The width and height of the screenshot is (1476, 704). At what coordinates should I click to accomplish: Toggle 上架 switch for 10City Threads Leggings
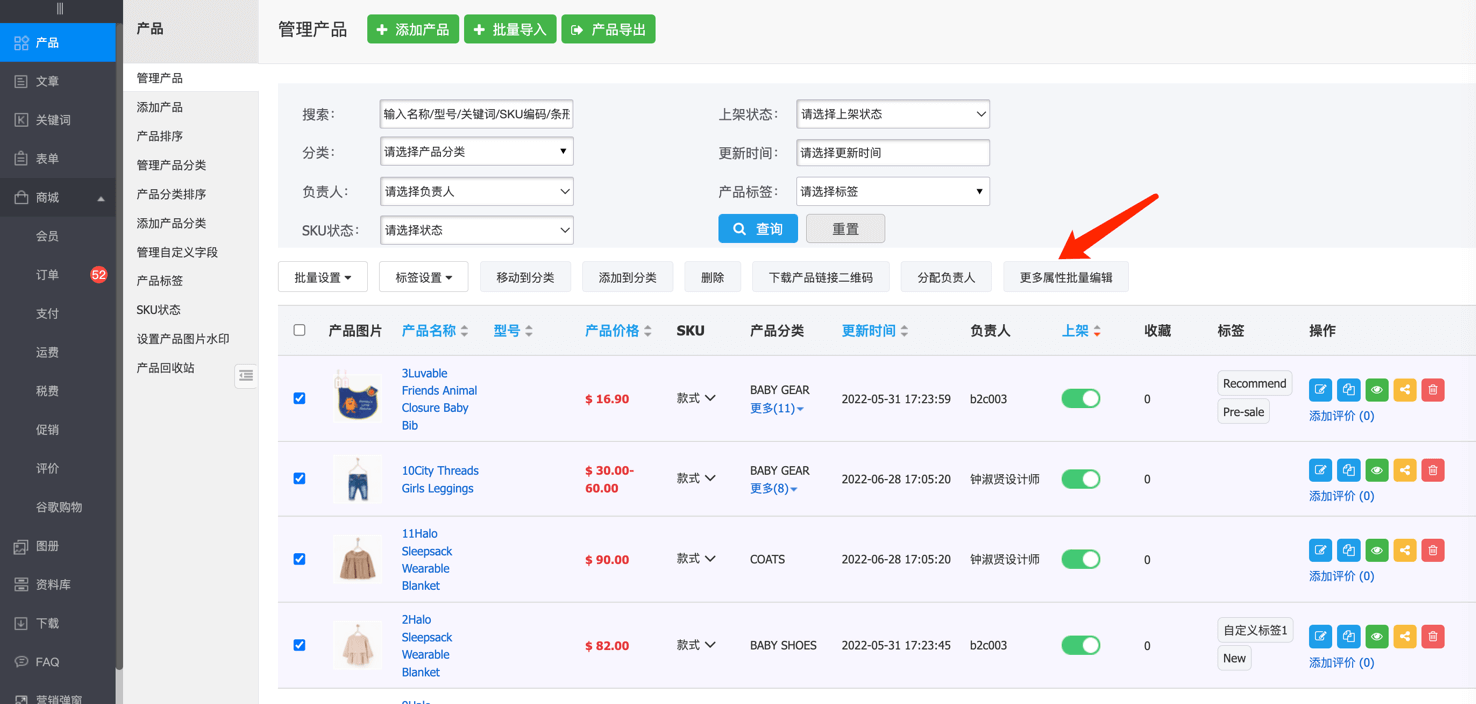1080,479
